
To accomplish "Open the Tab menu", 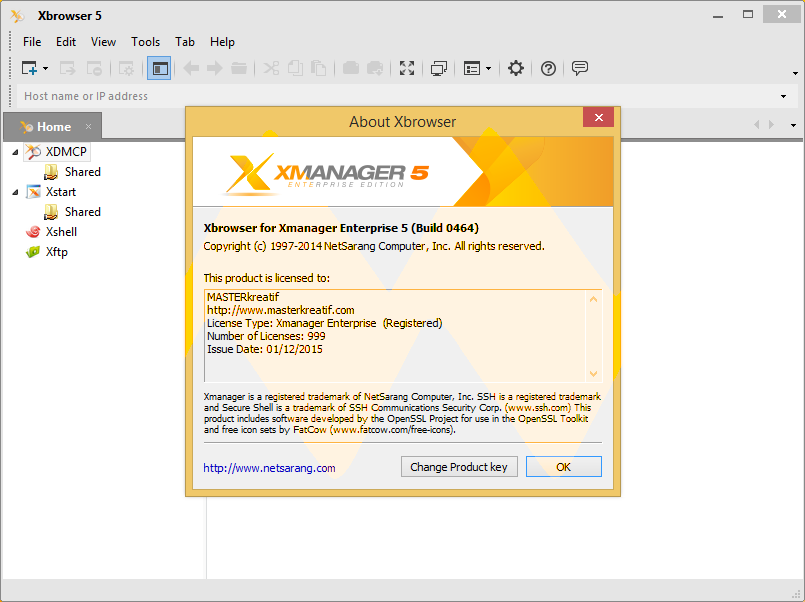I will (185, 42).
